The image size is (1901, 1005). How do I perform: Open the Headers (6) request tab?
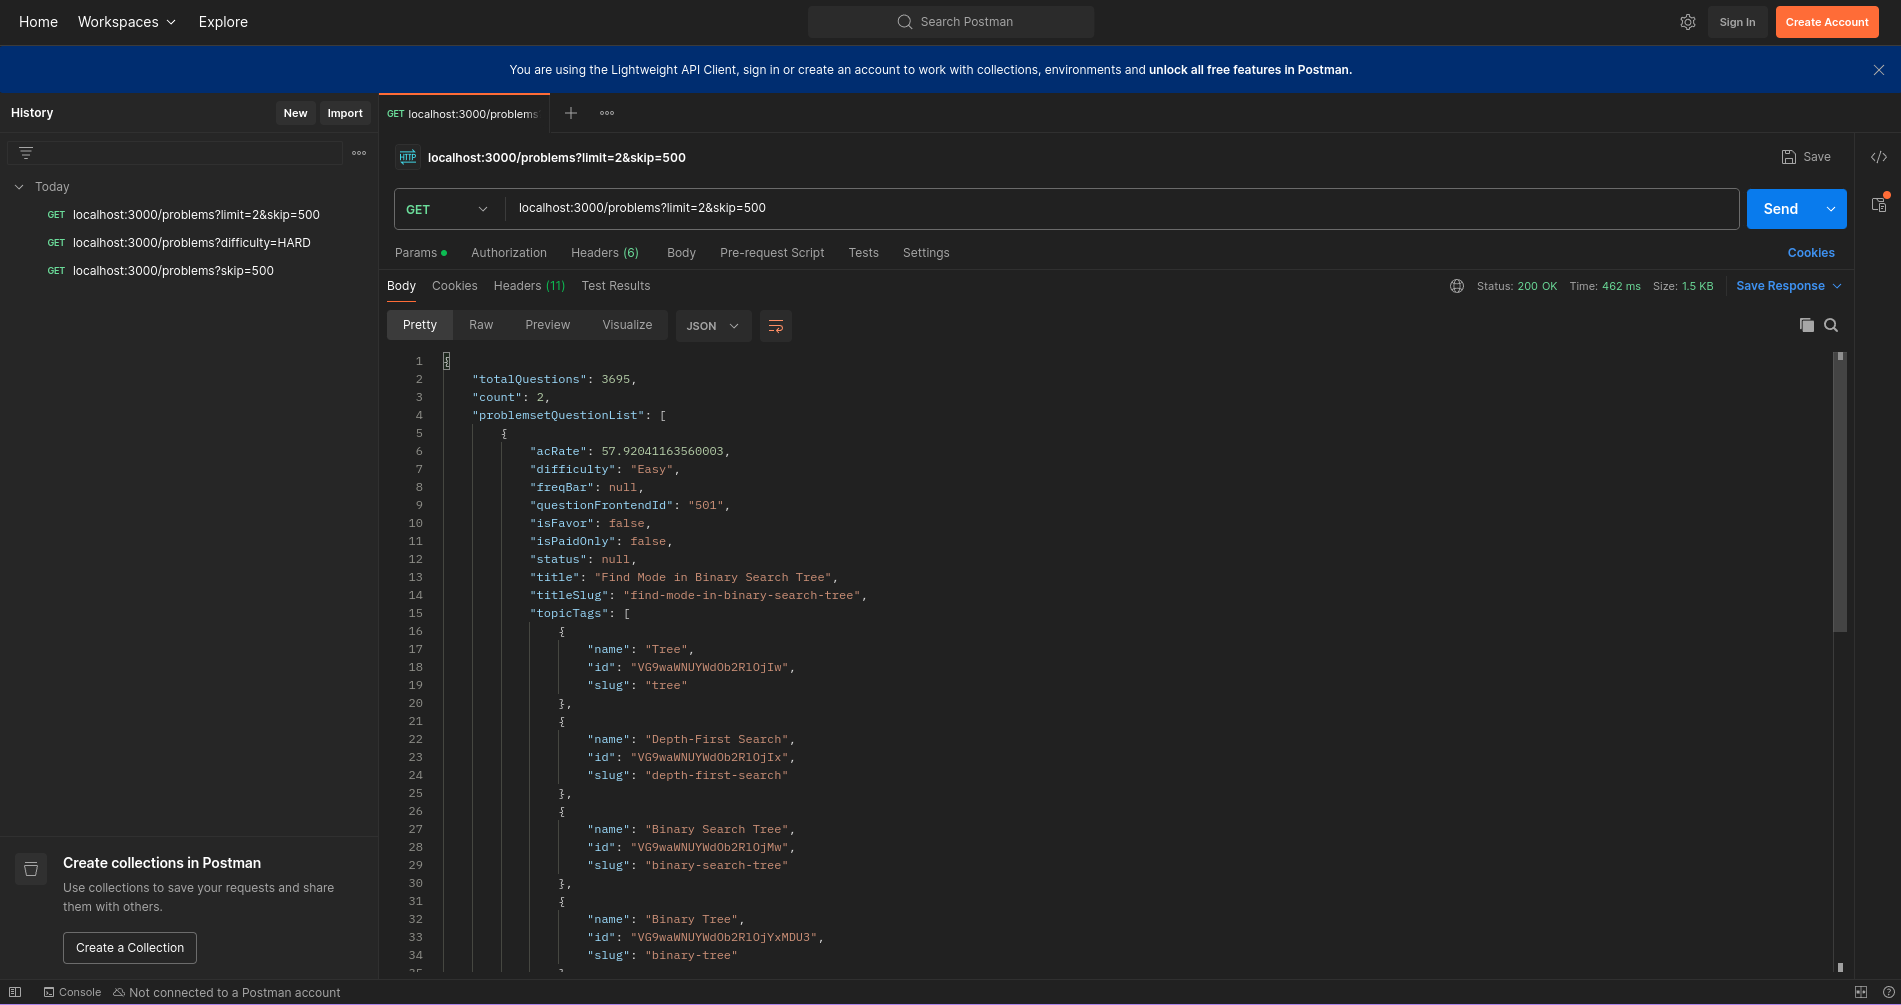(x=604, y=253)
